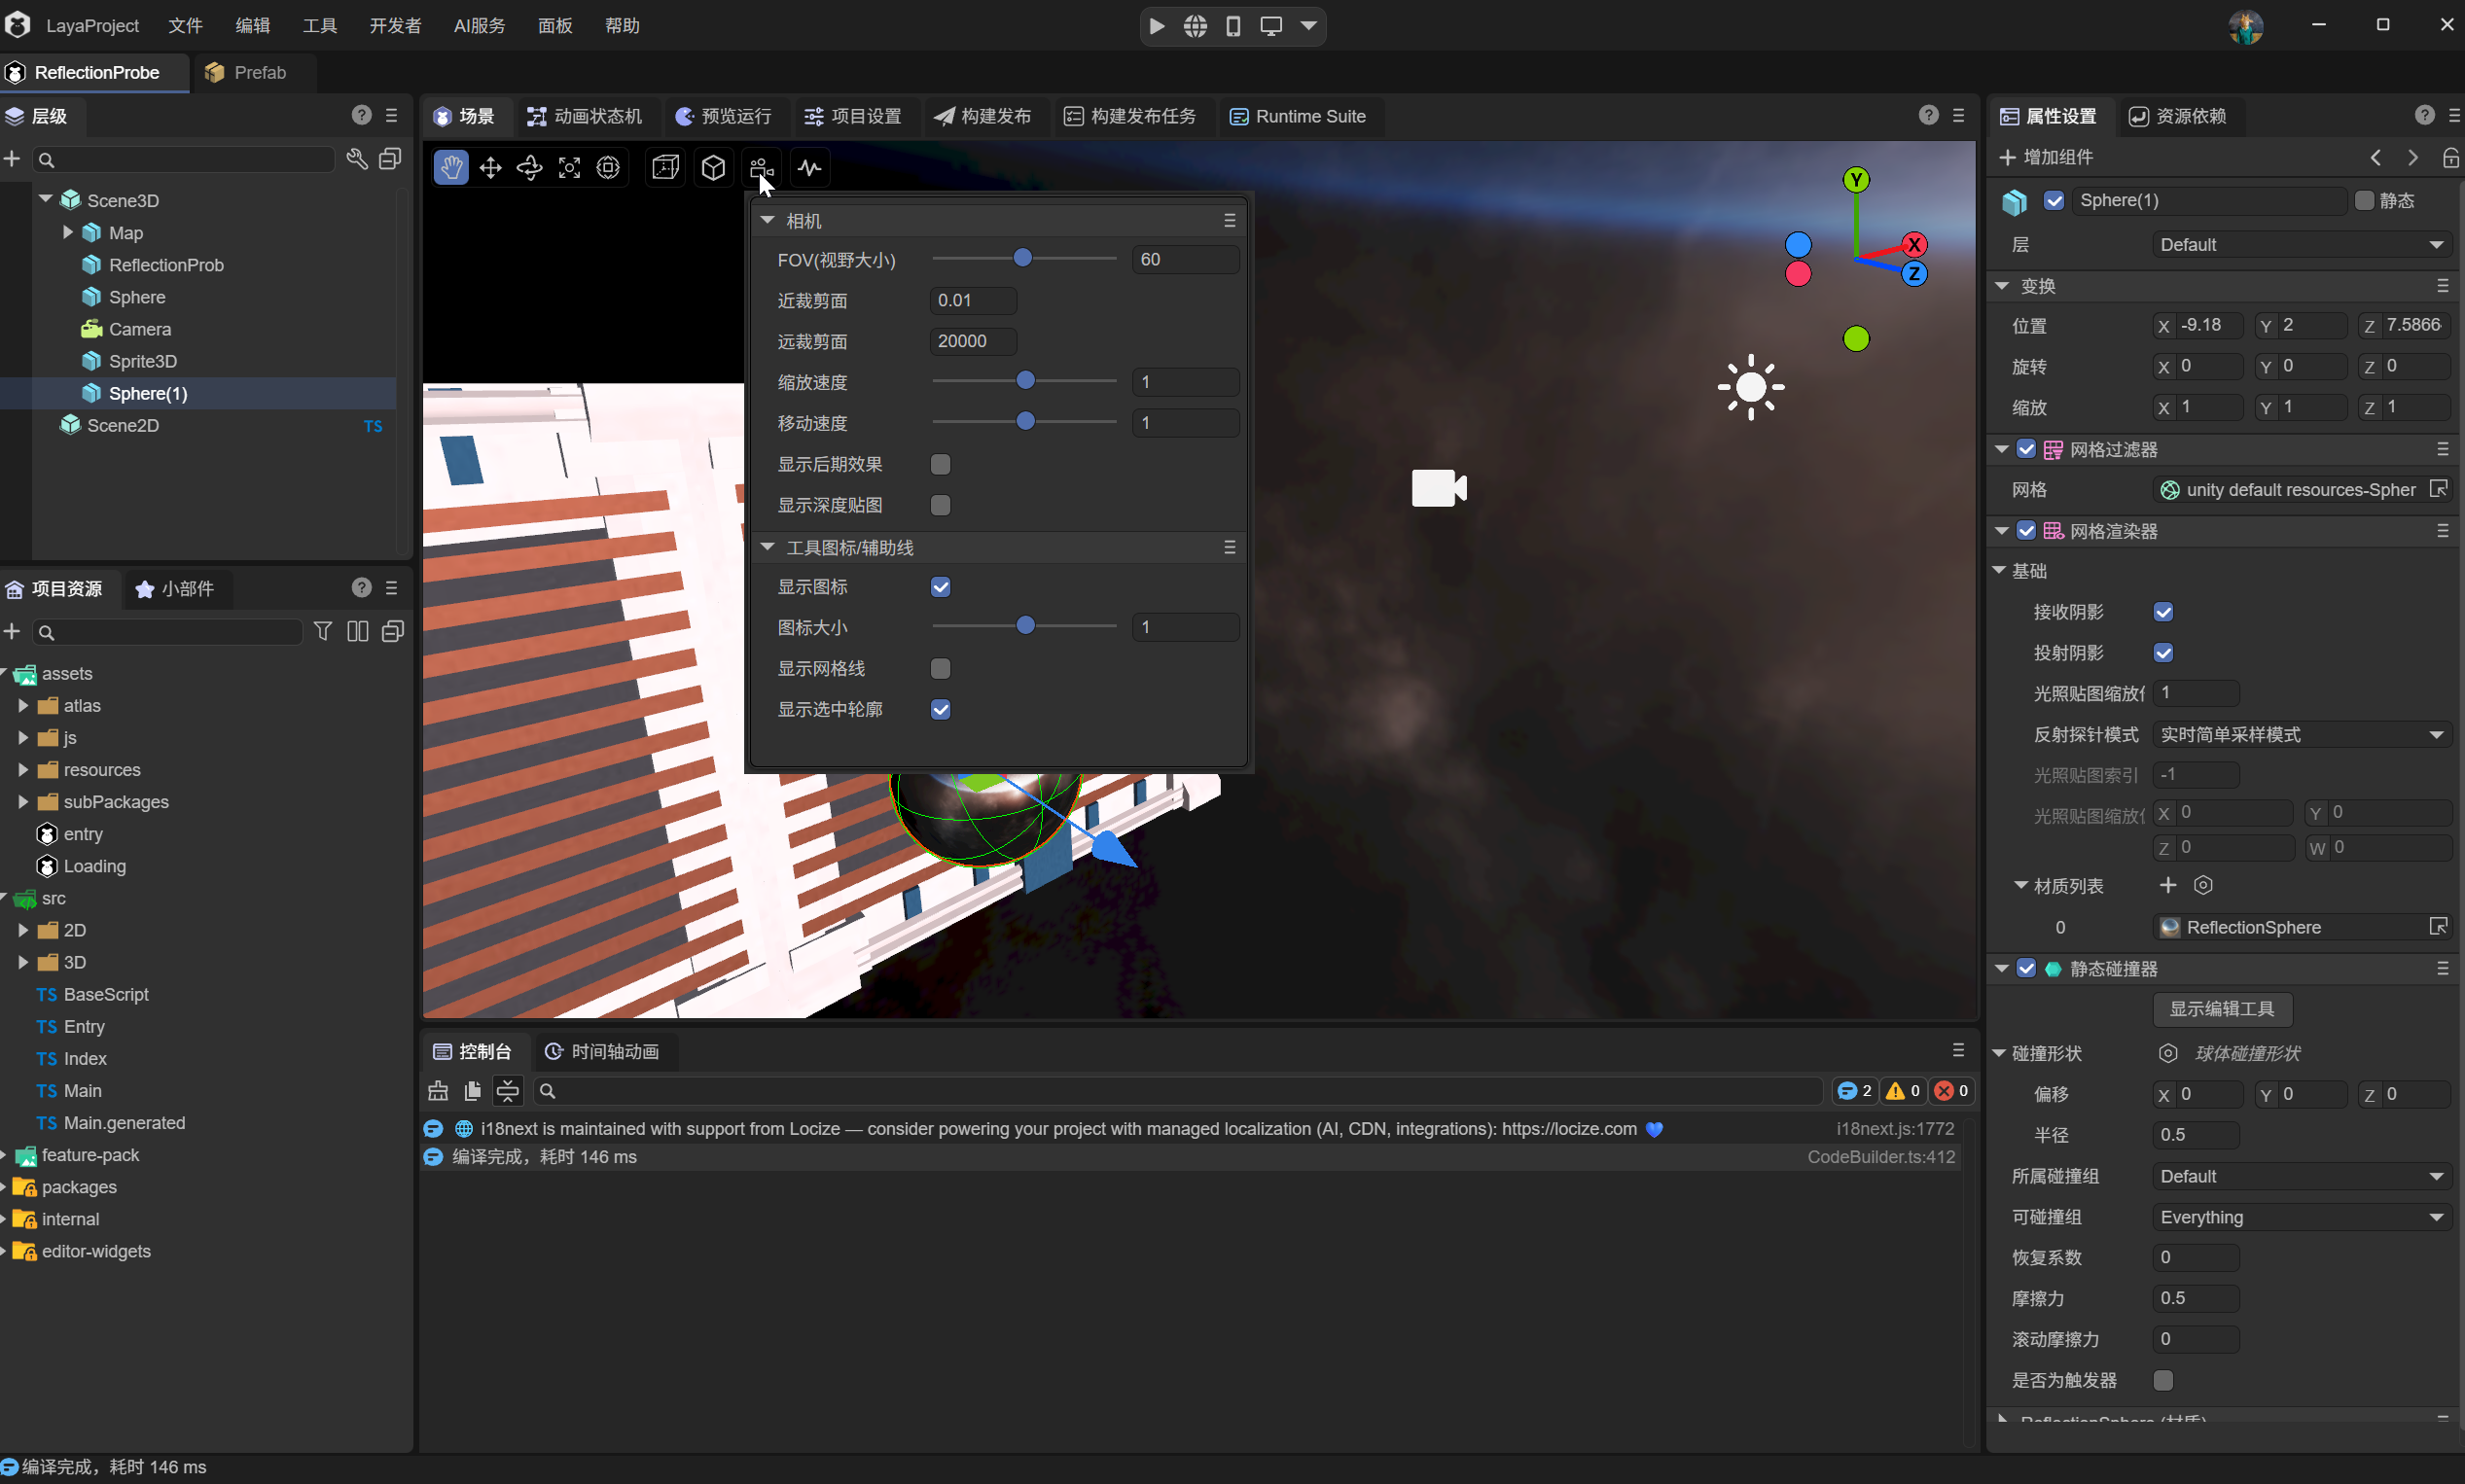Open the 资源依赖 tab
This screenshot has width=2465, height=1484.
point(2178,116)
